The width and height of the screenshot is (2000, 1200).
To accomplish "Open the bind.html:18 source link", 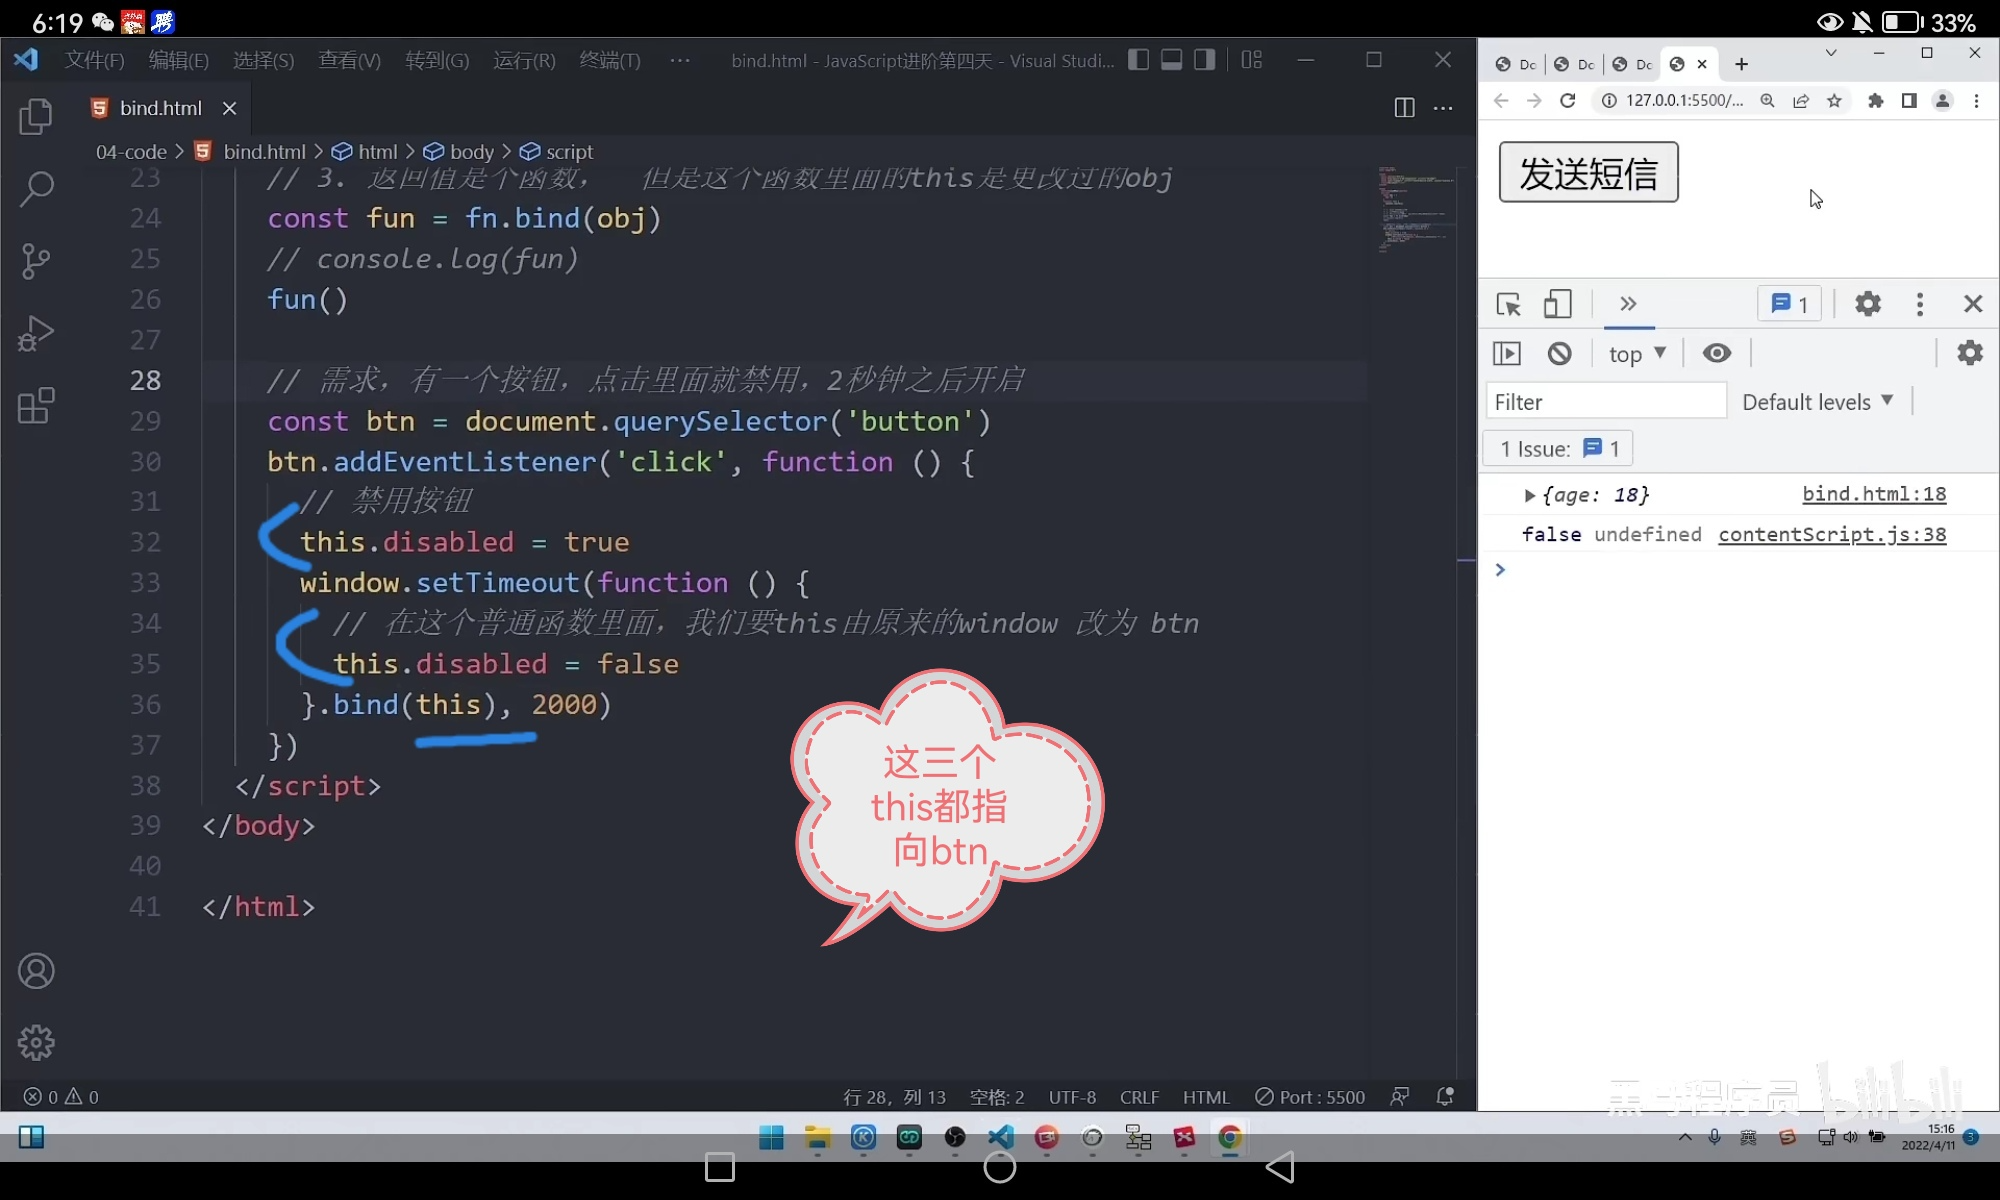I will pyautogui.click(x=1873, y=494).
